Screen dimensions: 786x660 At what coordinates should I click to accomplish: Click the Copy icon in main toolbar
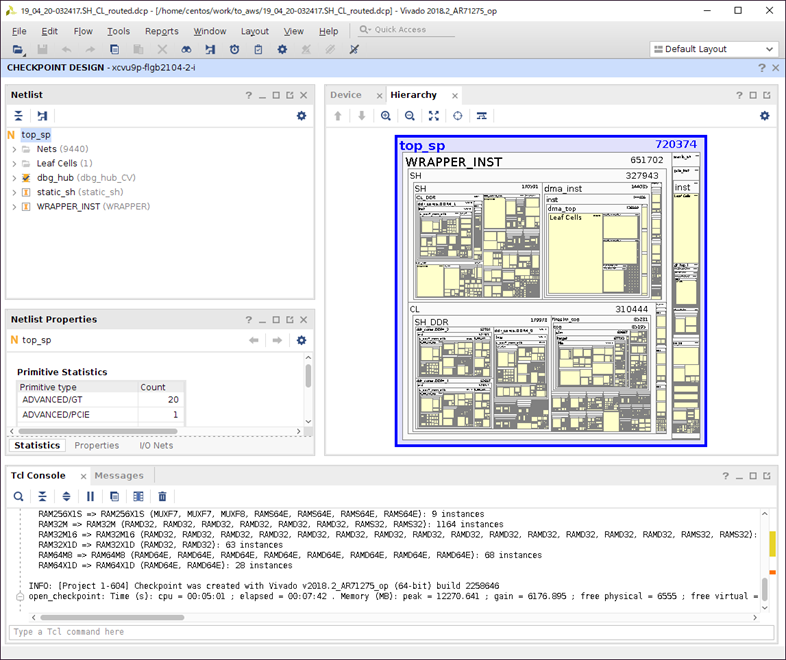tap(114, 49)
